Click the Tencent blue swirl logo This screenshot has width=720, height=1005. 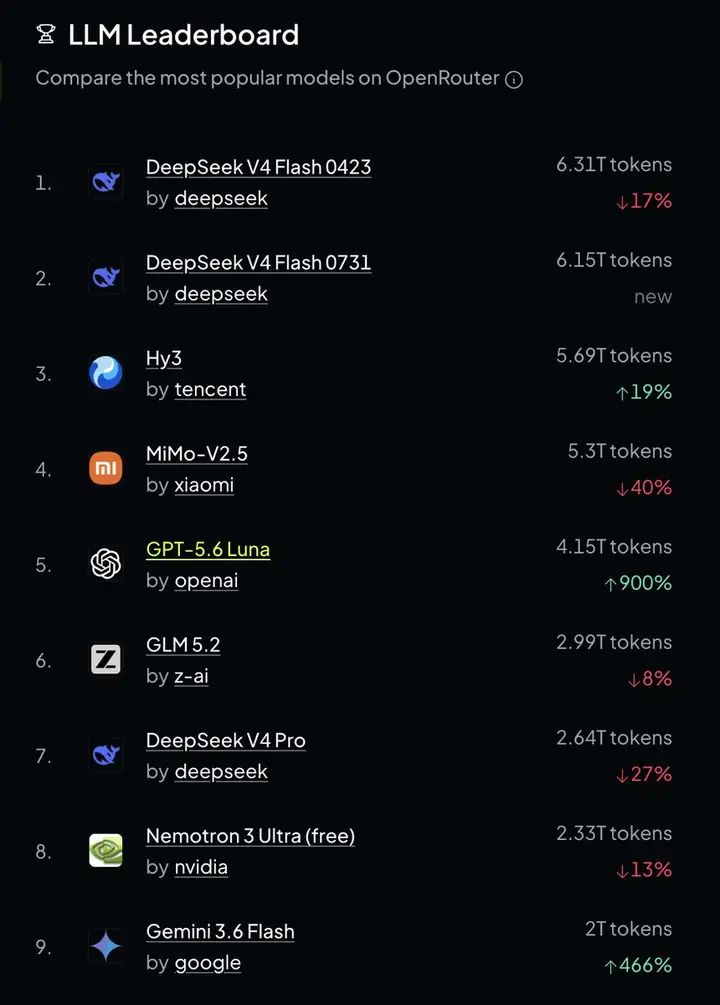[x=106, y=373]
